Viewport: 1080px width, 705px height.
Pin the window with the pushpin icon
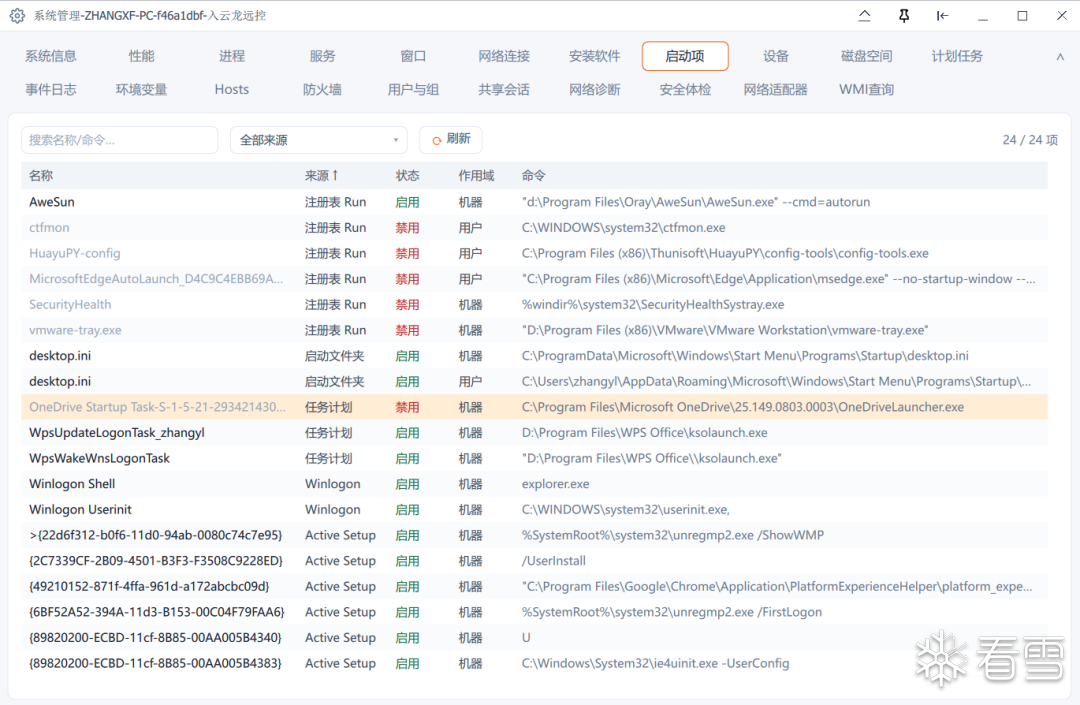[904, 15]
